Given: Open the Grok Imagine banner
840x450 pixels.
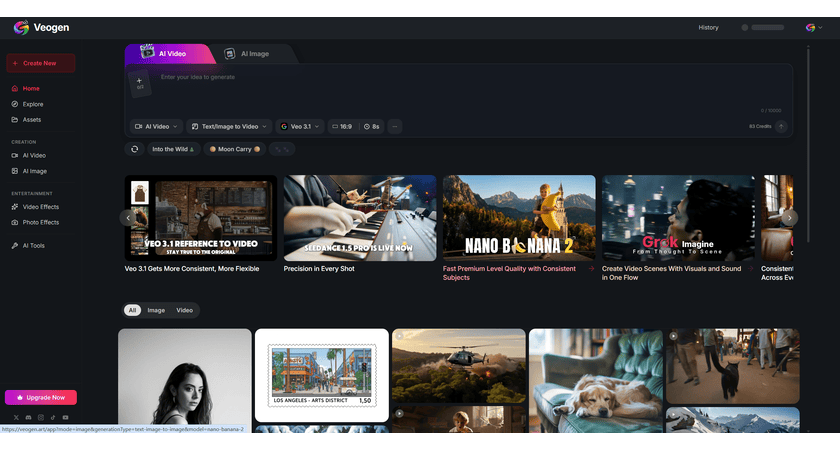Looking at the screenshot, I should (x=678, y=218).
